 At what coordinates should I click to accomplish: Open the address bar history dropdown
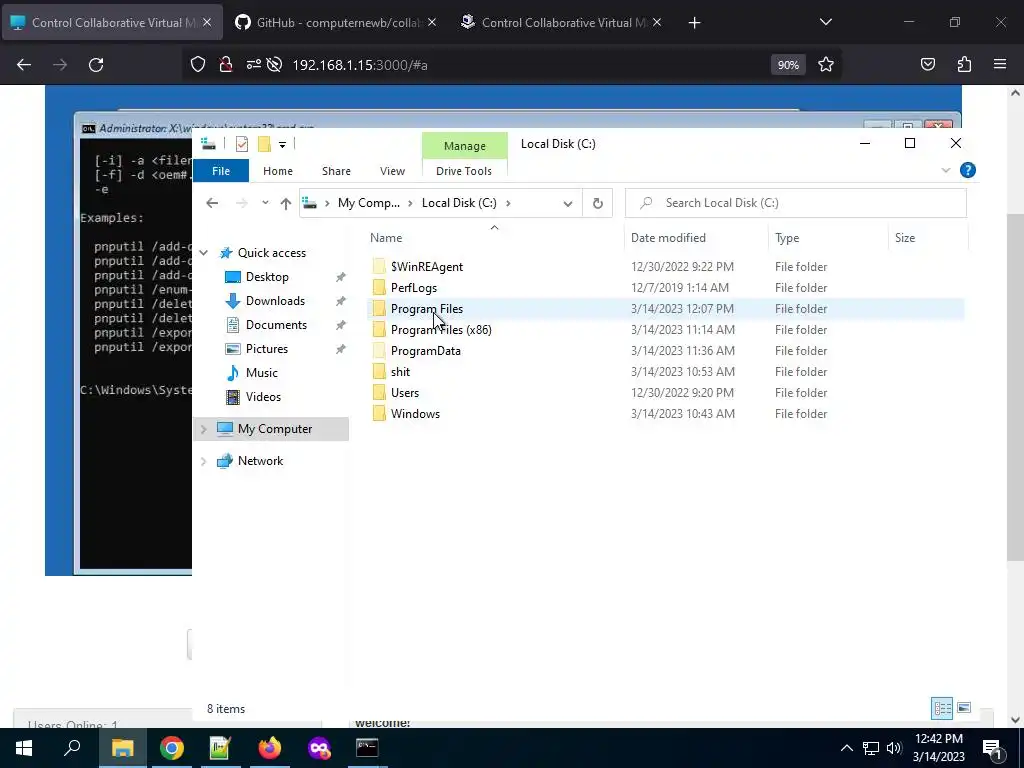568,203
